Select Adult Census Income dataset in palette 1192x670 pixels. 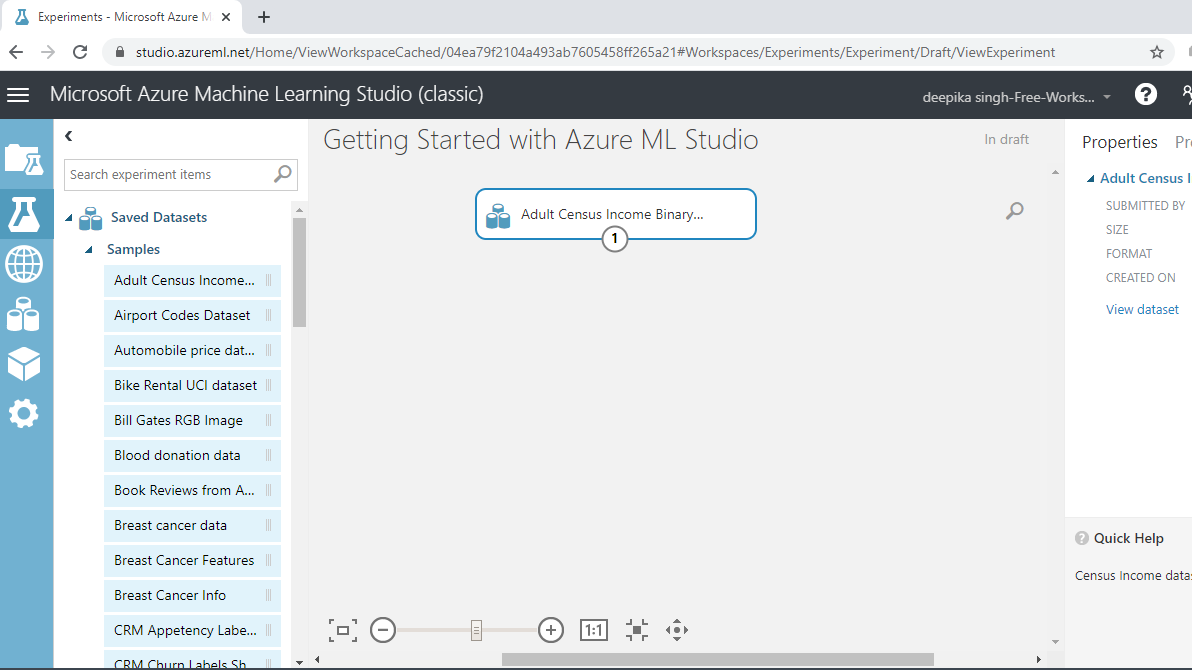tap(192, 281)
